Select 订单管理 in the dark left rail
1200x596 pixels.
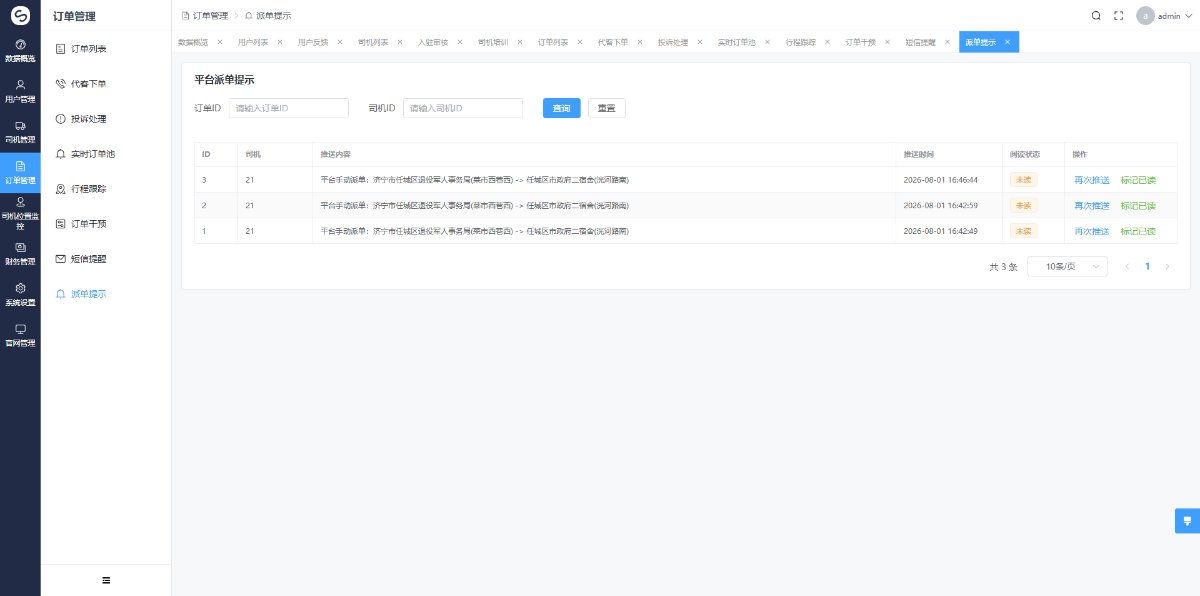pyautogui.click(x=20, y=173)
